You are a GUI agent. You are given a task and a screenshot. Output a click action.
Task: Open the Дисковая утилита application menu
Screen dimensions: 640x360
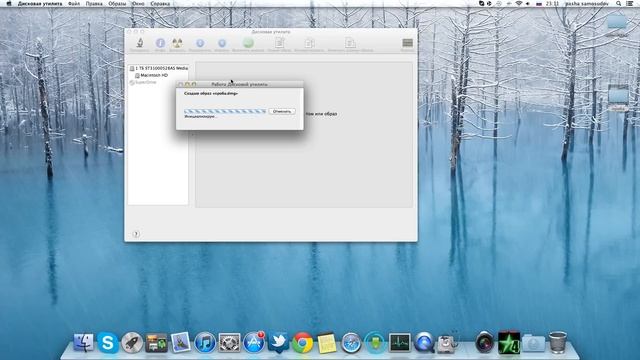40,4
